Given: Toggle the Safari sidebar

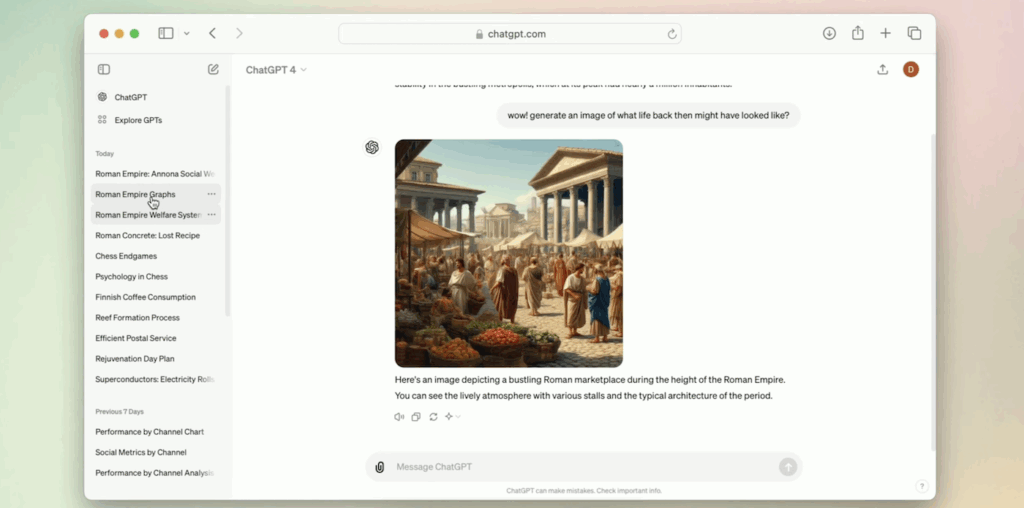Looking at the screenshot, I should [x=166, y=33].
